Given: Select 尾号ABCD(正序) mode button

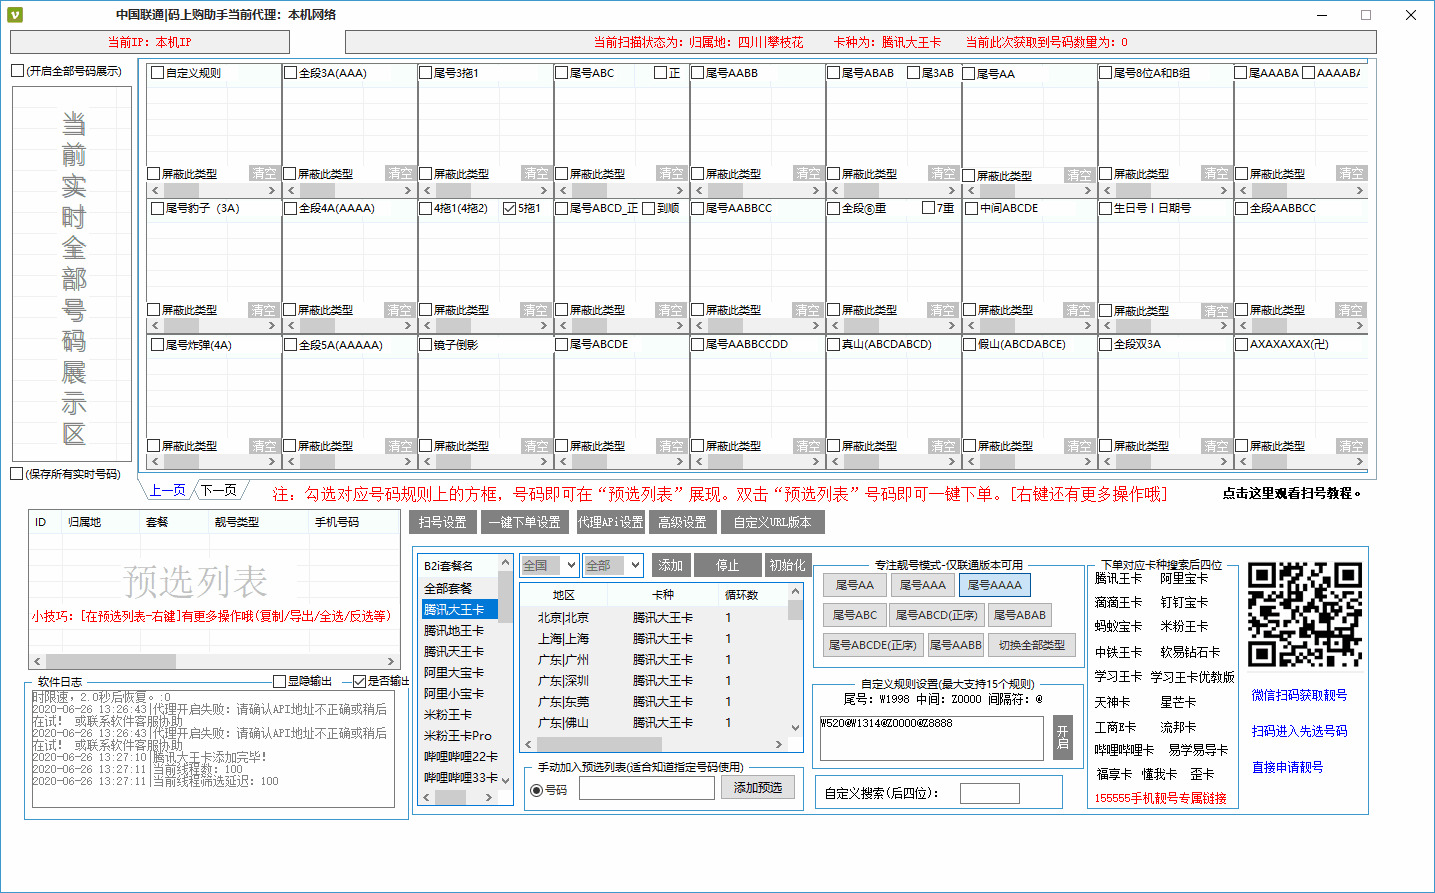Looking at the screenshot, I should pyautogui.click(x=936, y=615).
